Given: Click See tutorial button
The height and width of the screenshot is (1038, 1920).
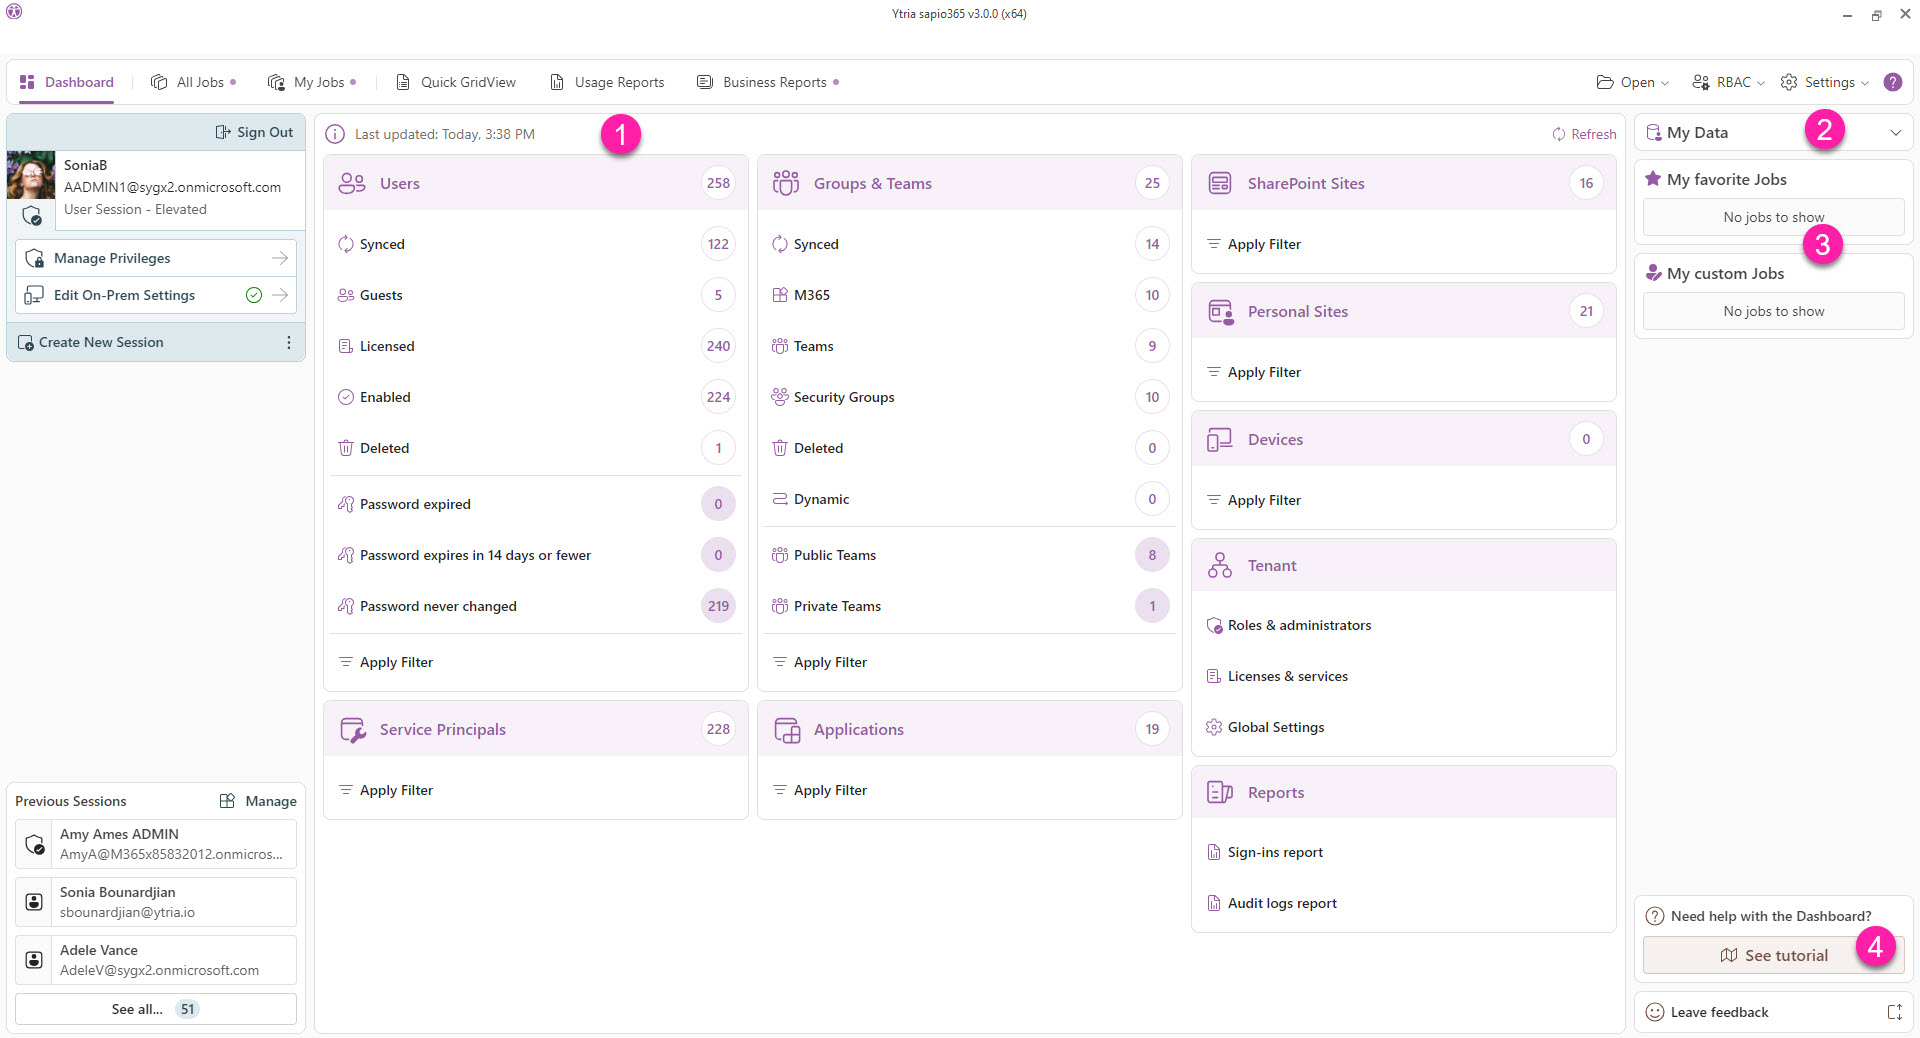Looking at the screenshot, I should pos(1773,955).
